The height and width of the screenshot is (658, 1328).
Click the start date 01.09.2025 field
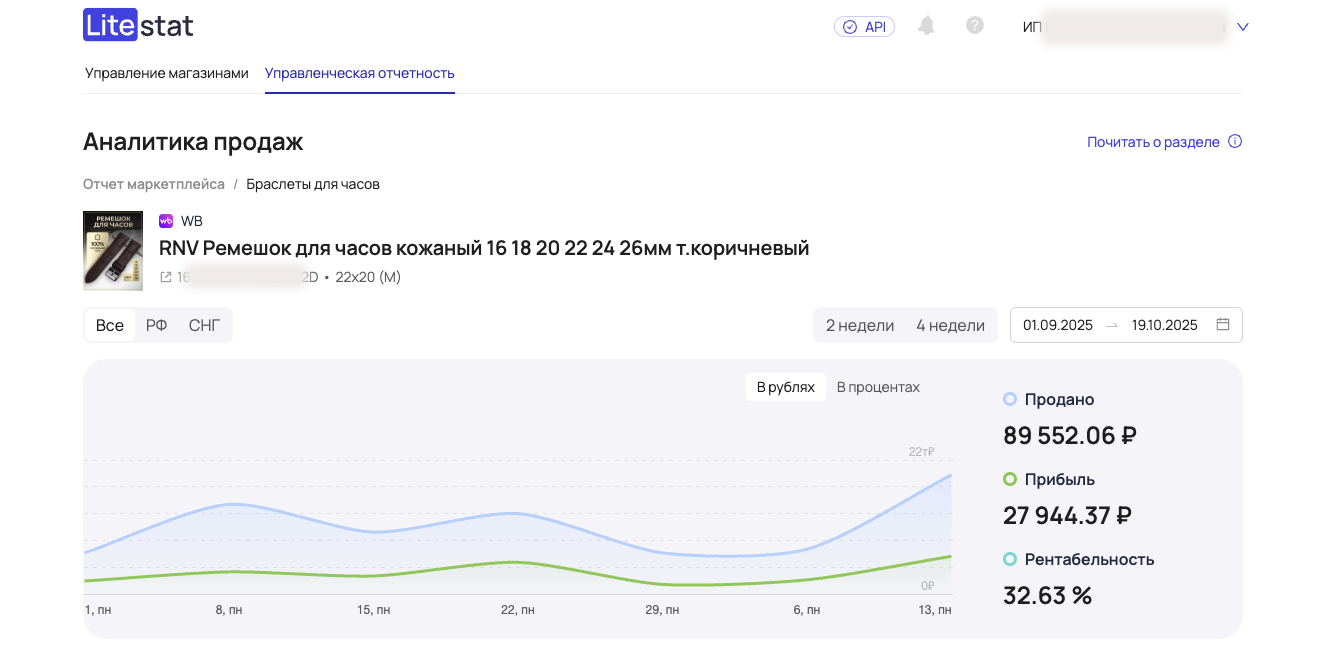1057,325
